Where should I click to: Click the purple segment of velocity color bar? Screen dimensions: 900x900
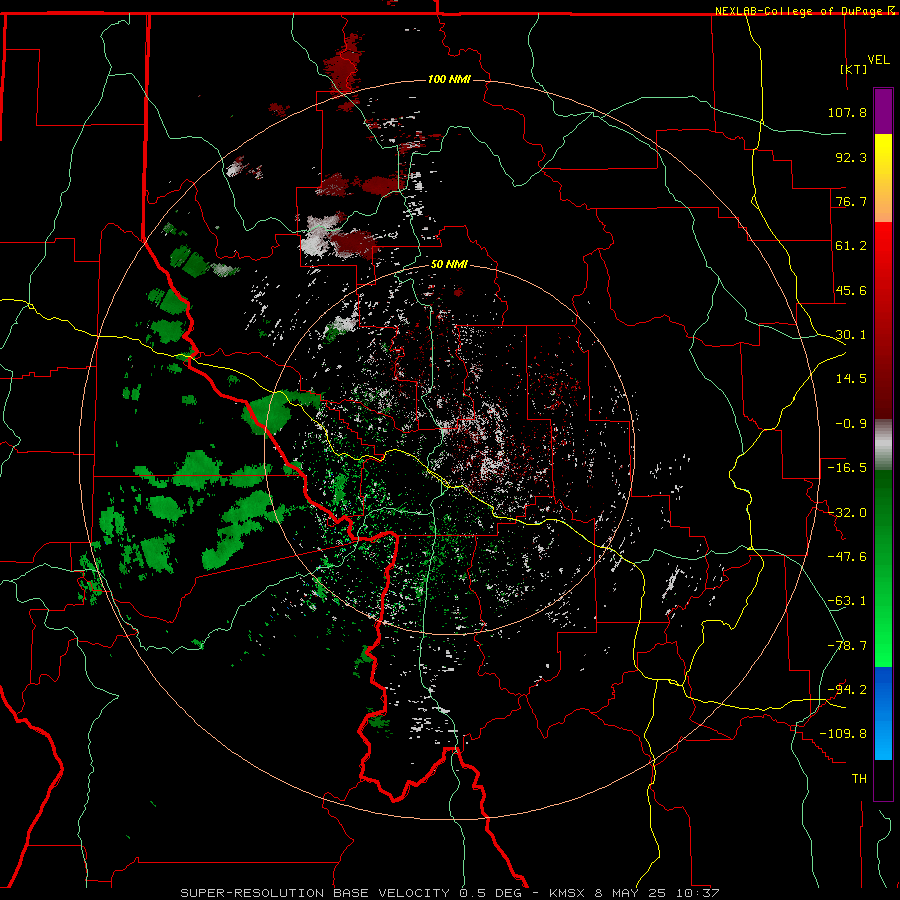pos(883,111)
